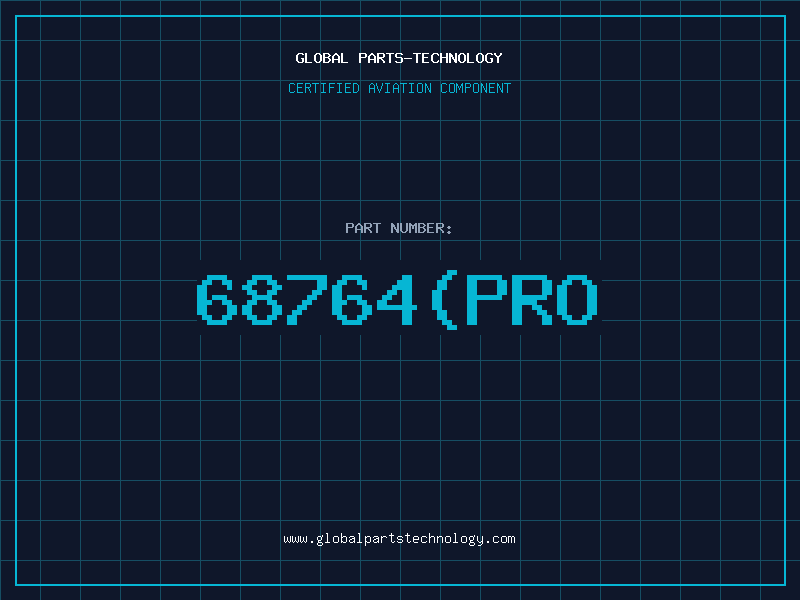800x600 pixels.
Task: Click the PART NUMBER: label
Action: (x=399, y=228)
